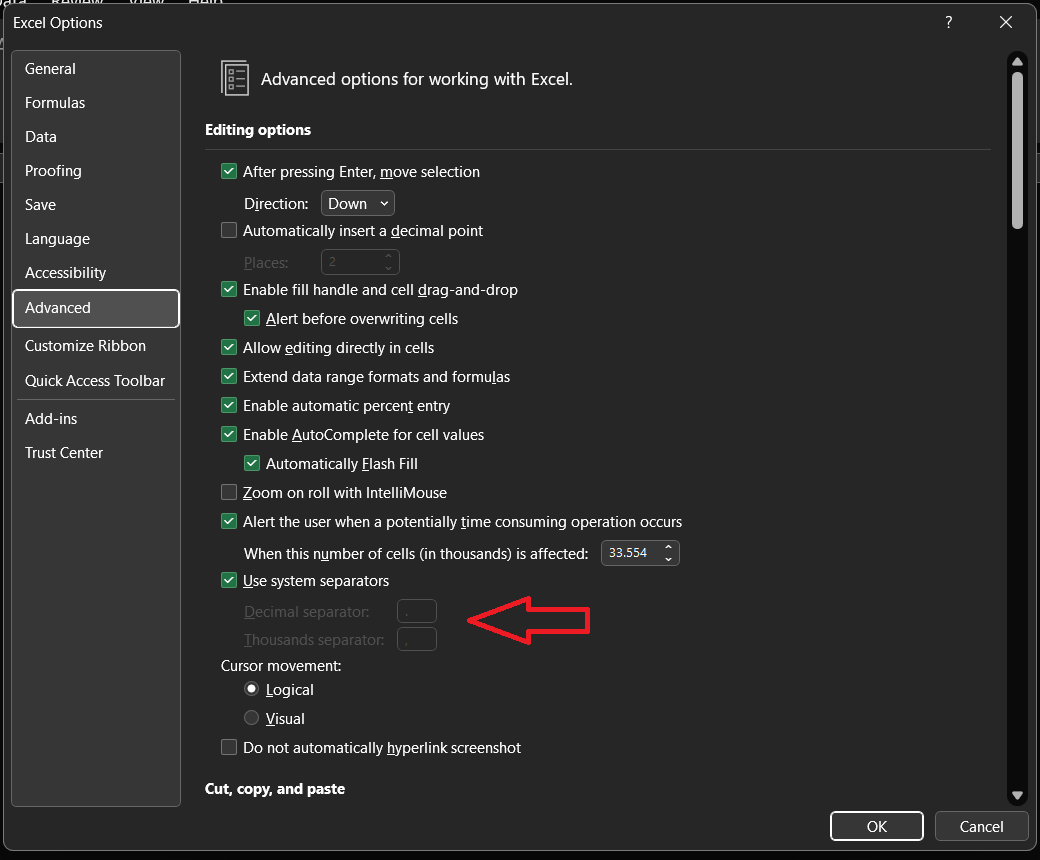The image size is (1040, 860).
Task: Select Logical cursor movement
Action: tap(251, 690)
